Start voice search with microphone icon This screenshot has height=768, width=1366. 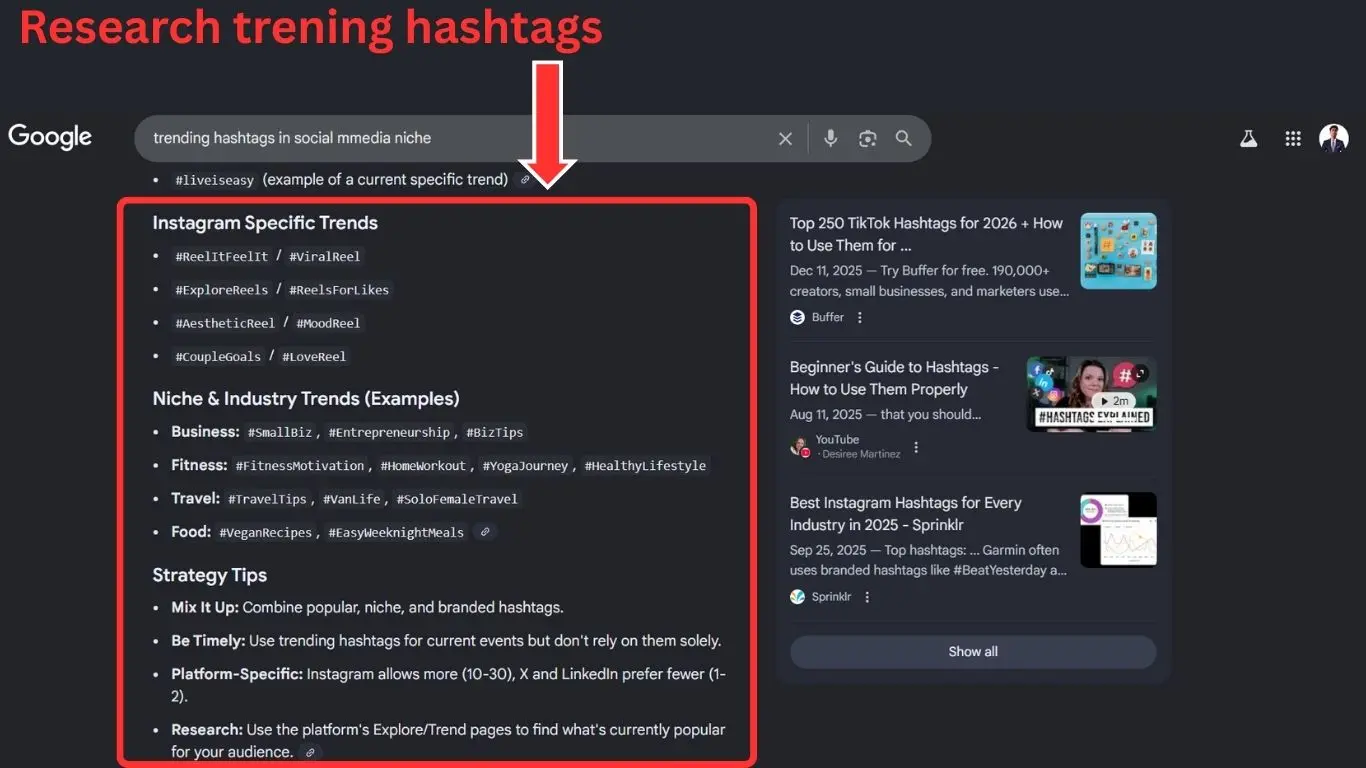pyautogui.click(x=830, y=139)
